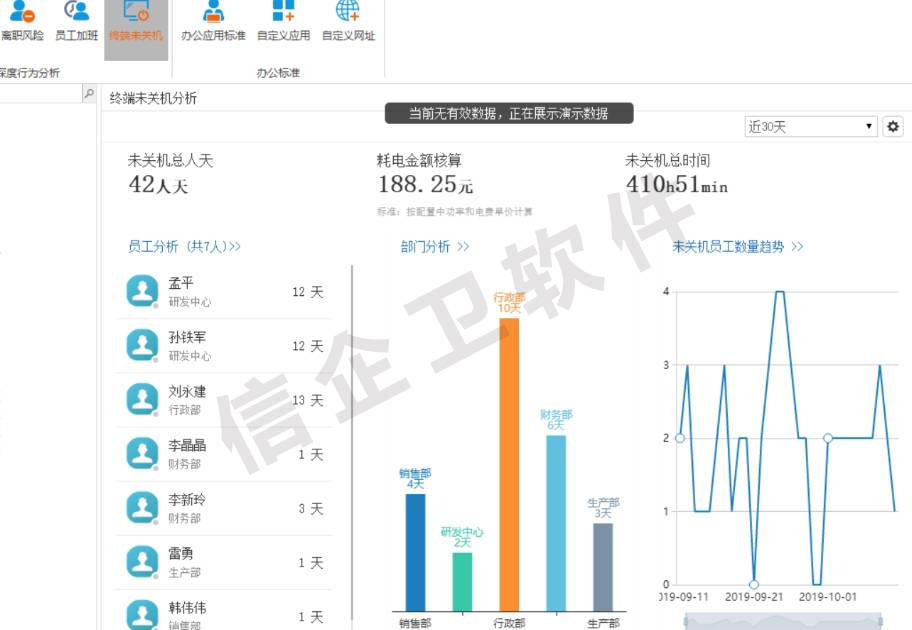
Task: Click 刘永建 avatar icon
Action: pyautogui.click(x=142, y=400)
